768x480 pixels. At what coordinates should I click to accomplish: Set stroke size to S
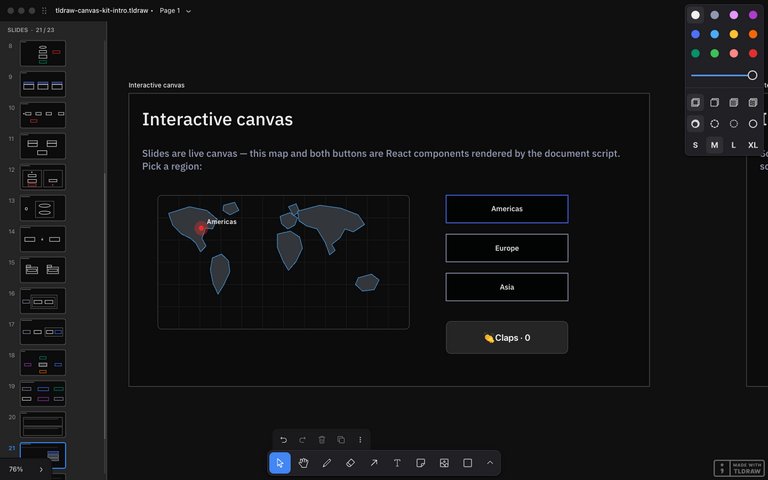point(695,145)
